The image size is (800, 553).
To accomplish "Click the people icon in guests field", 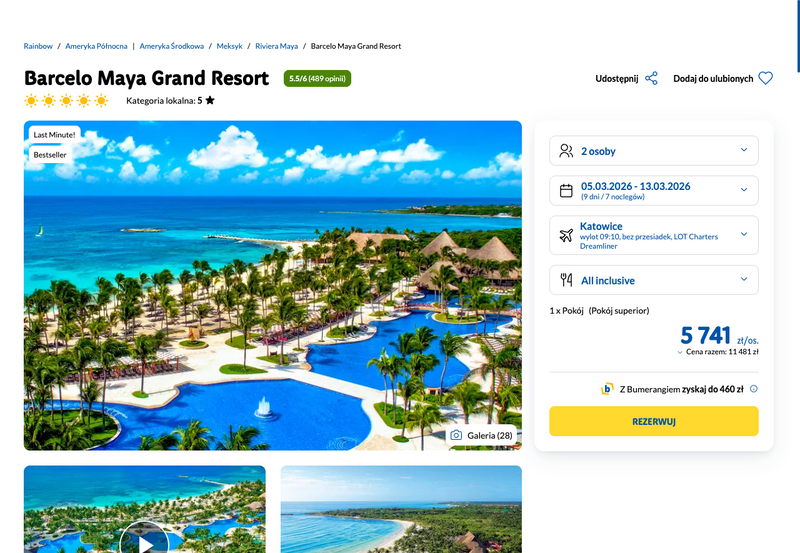I will 566,150.
